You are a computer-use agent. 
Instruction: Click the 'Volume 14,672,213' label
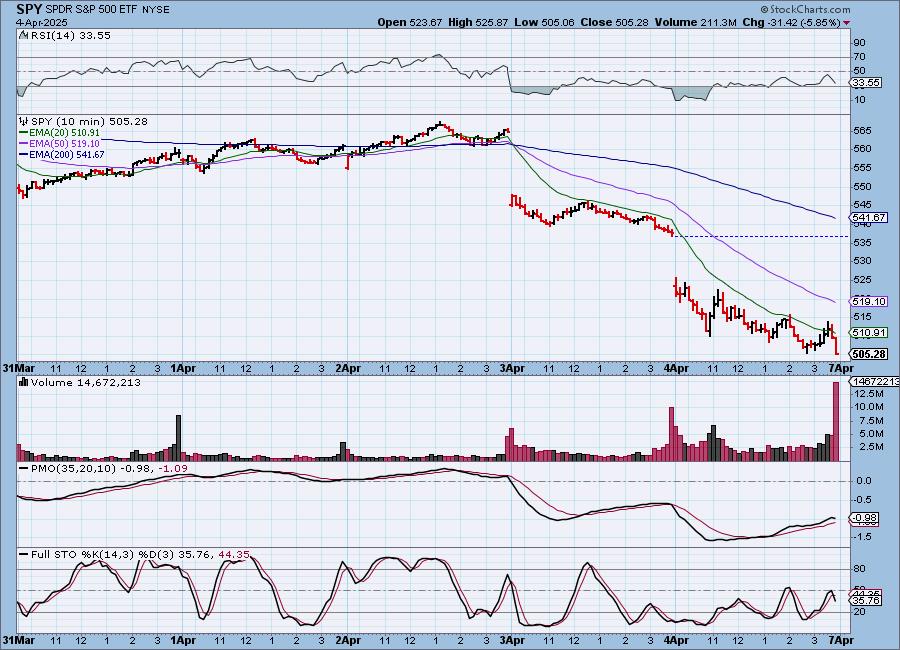click(86, 382)
